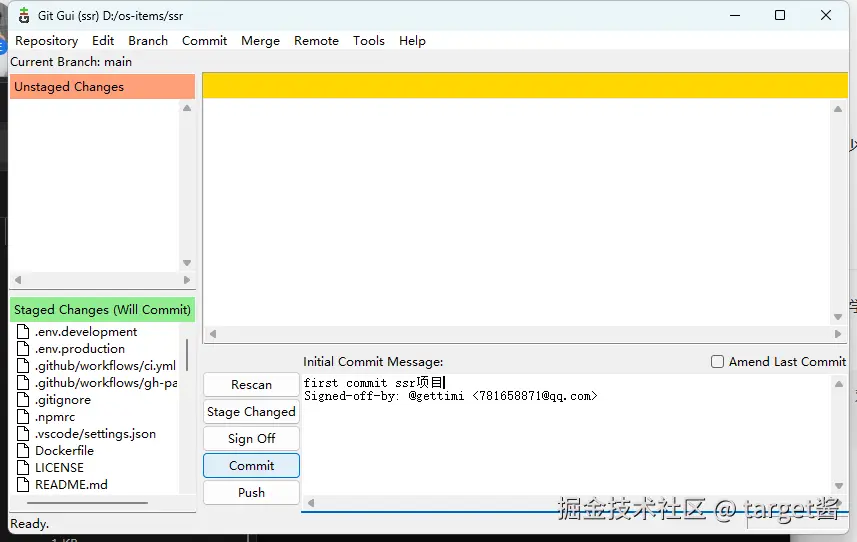Click the staged files horizontal scrollbar thumb
The width and height of the screenshot is (857, 542).
[87, 503]
